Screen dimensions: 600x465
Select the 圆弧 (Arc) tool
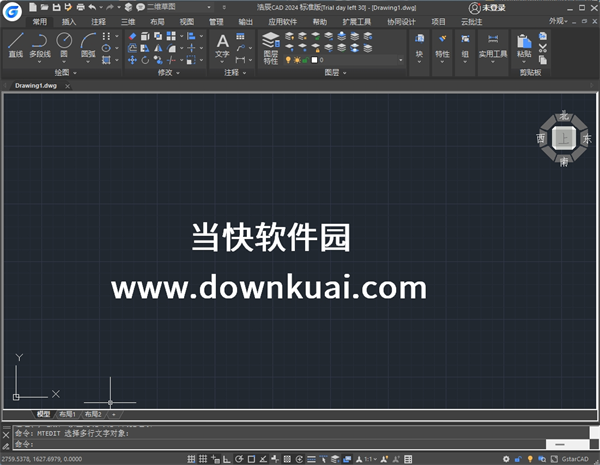click(88, 44)
